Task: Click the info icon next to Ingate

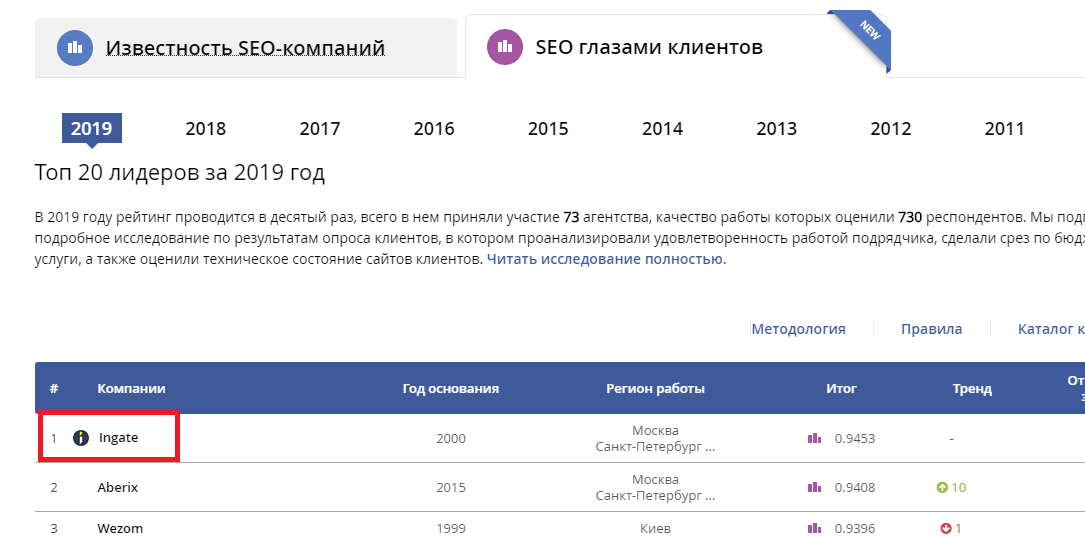Action: [82, 438]
